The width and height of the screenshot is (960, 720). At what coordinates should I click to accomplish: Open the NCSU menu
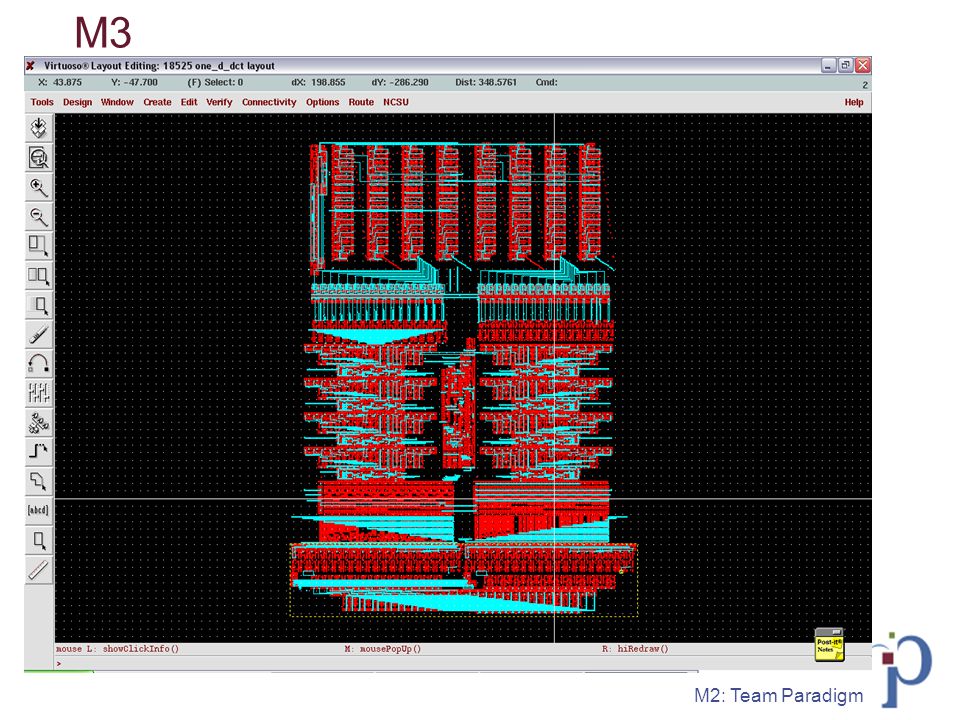[396, 102]
